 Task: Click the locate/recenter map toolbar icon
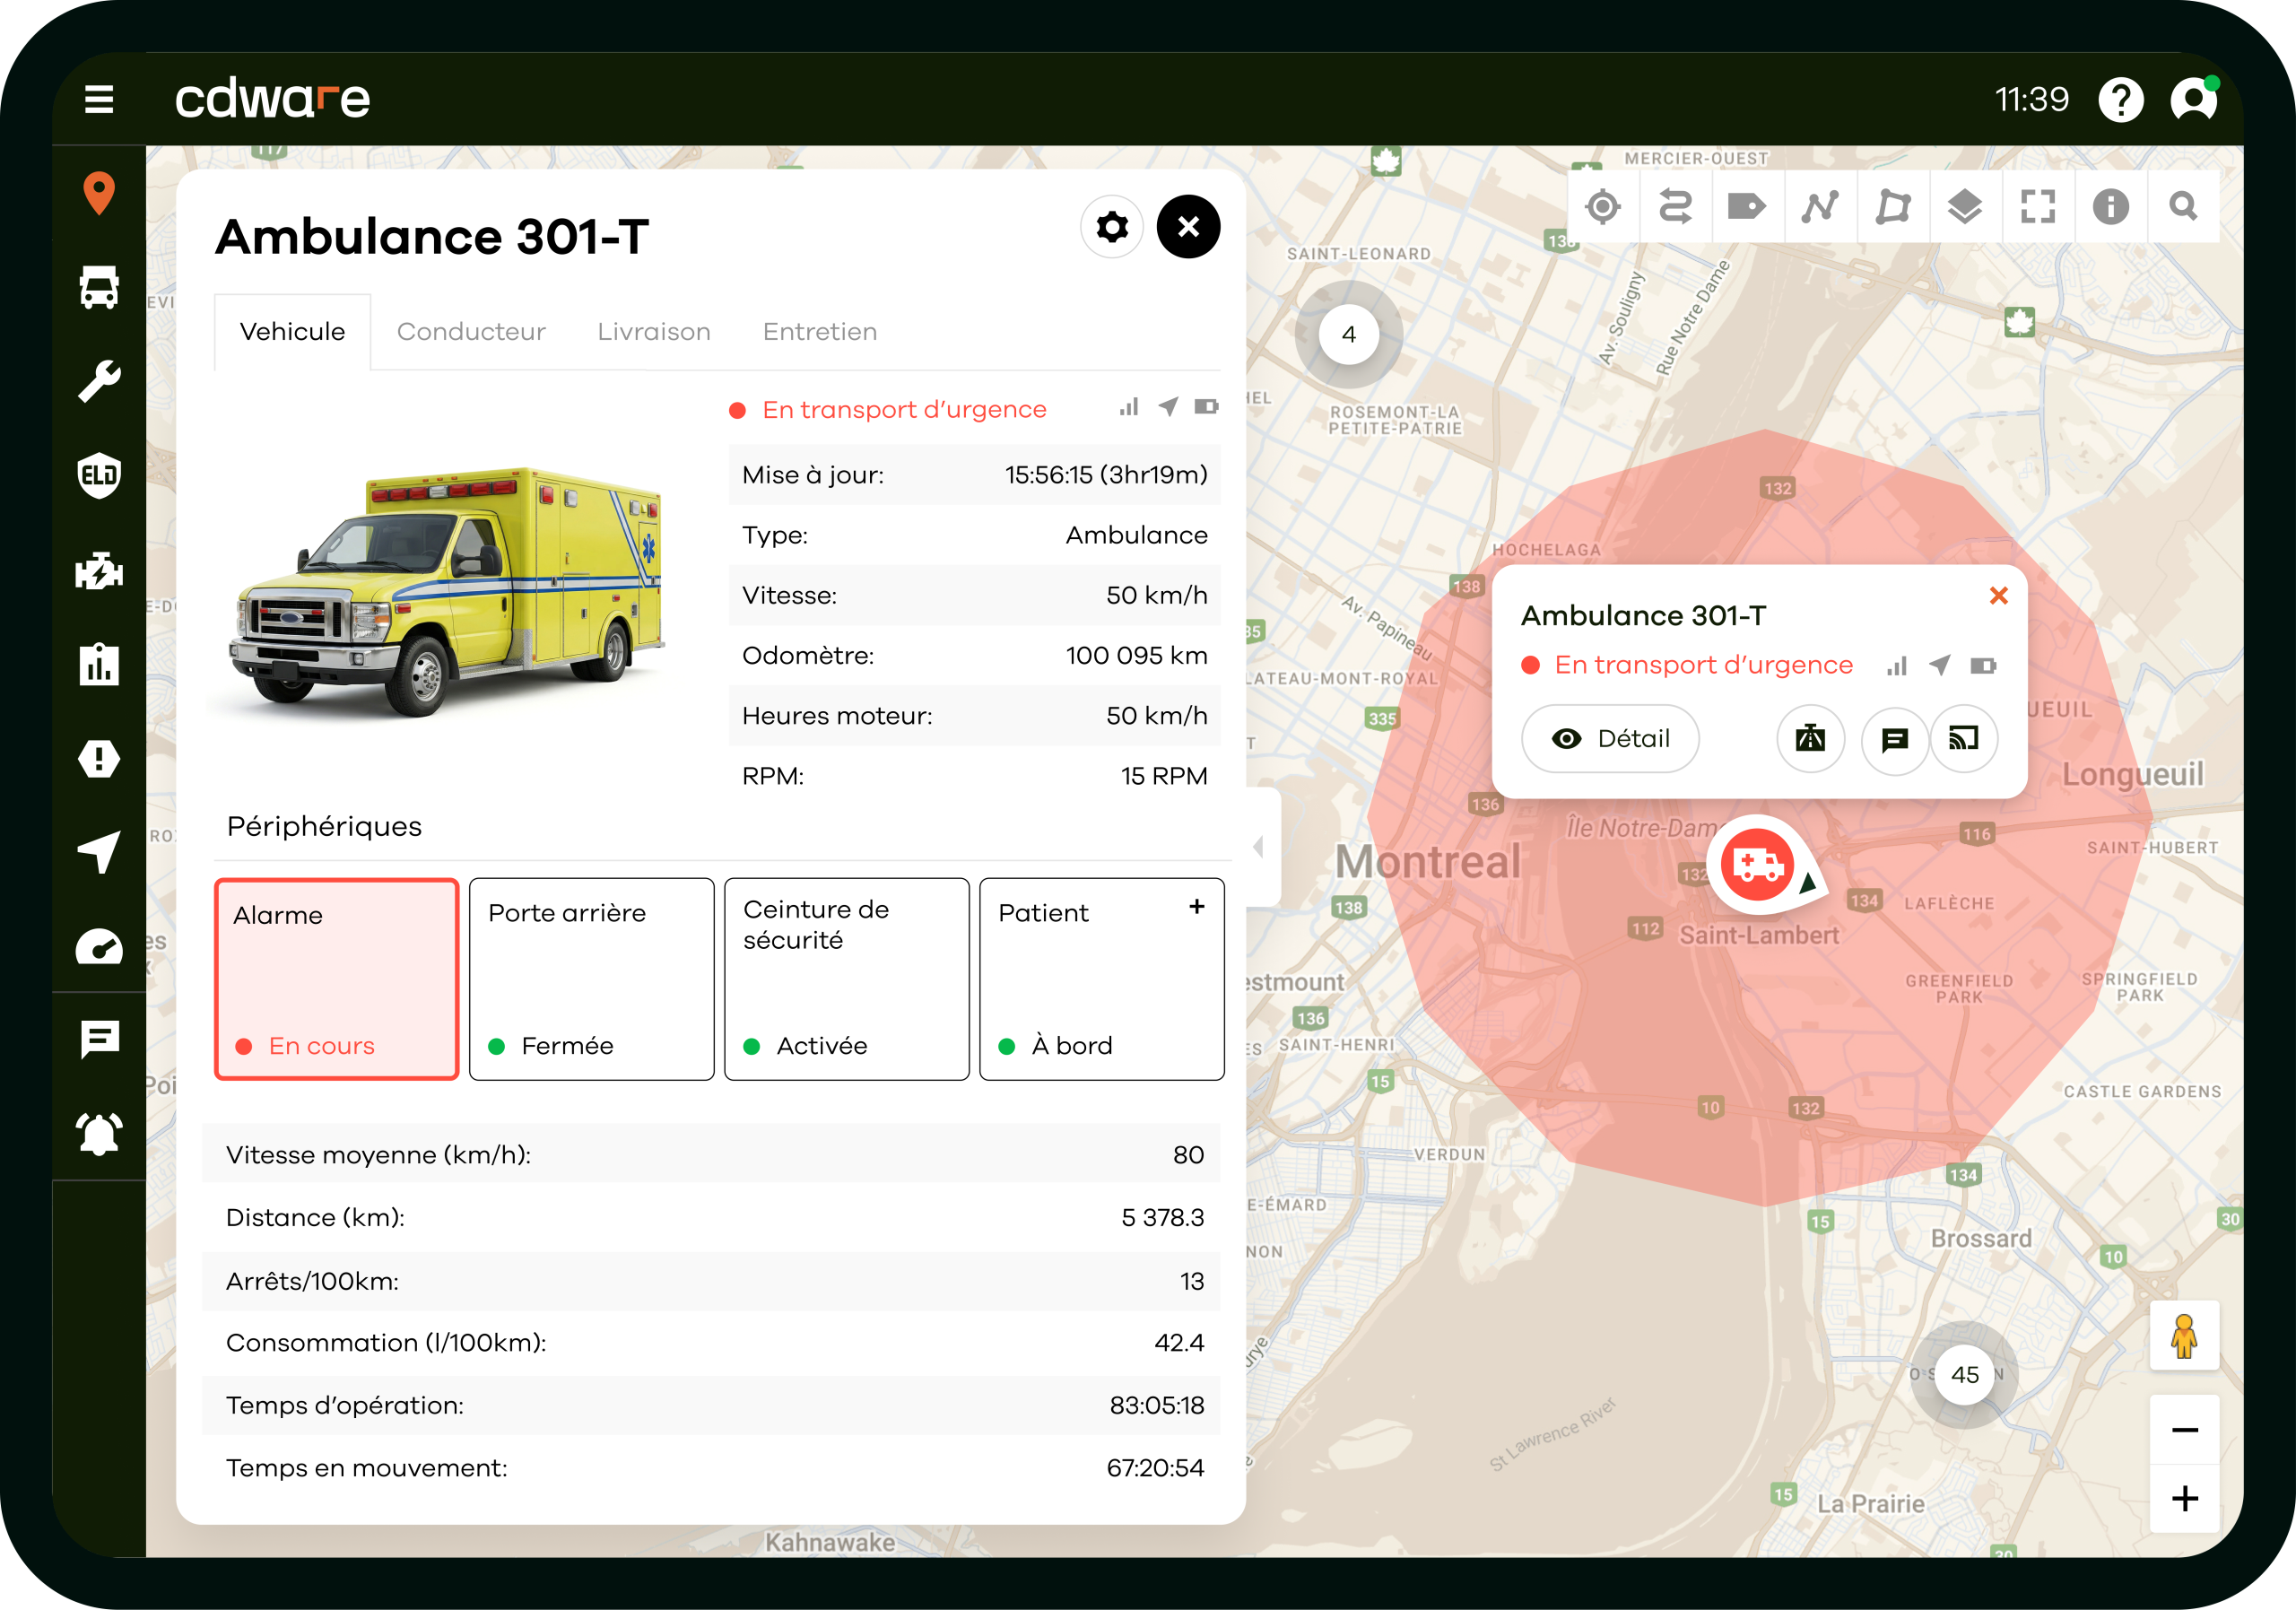(1603, 207)
